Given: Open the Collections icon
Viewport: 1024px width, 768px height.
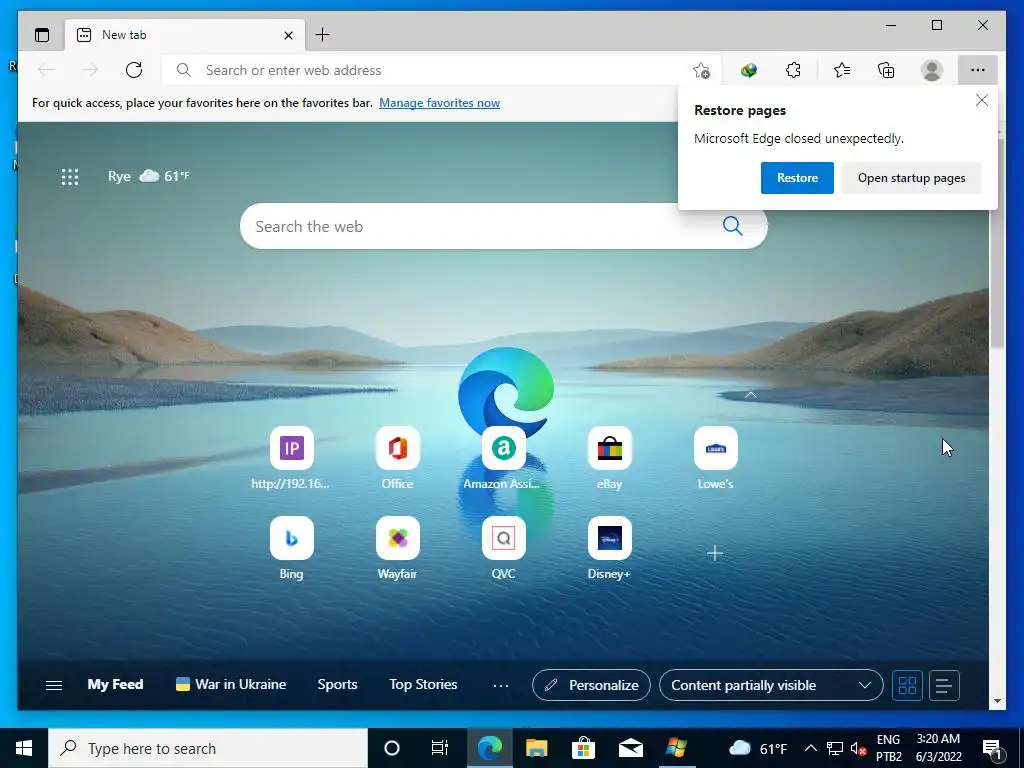Looking at the screenshot, I should (886, 70).
